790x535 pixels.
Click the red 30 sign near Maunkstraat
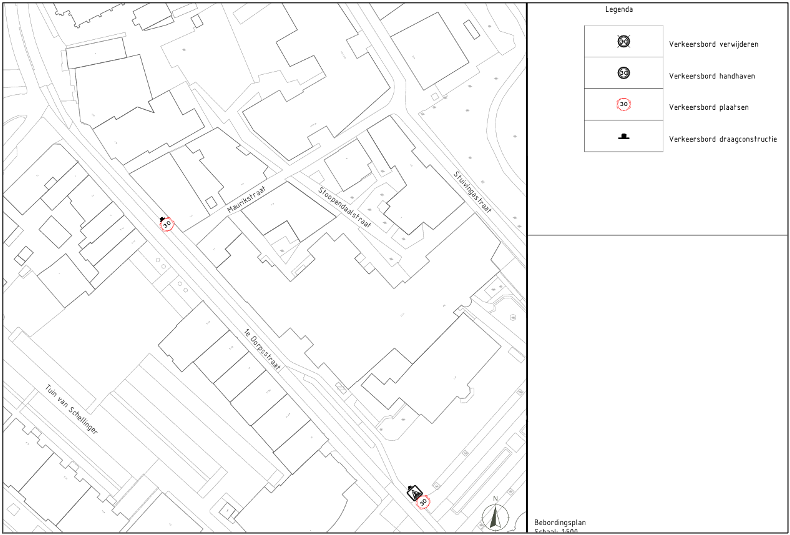[x=167, y=225]
